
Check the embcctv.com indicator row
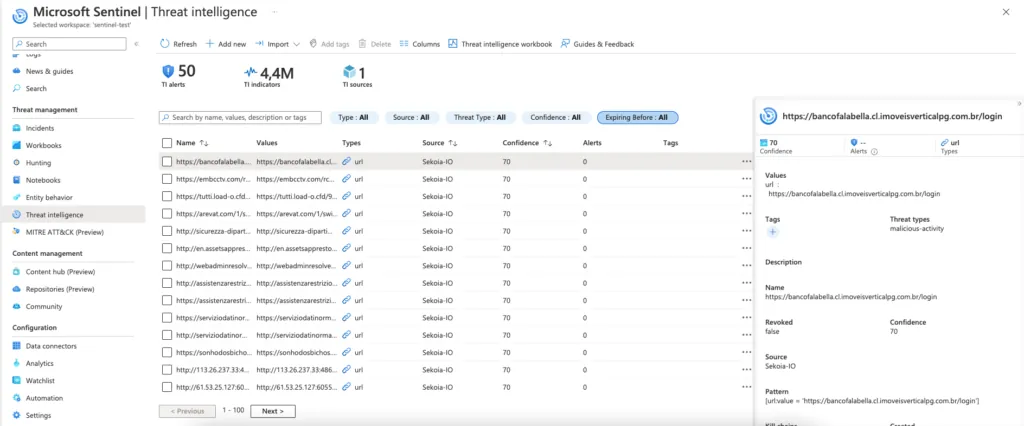click(x=167, y=178)
